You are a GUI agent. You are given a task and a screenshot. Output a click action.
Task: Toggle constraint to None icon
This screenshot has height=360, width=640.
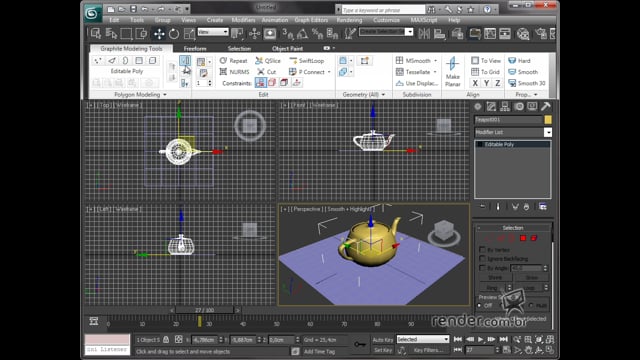coord(260,83)
